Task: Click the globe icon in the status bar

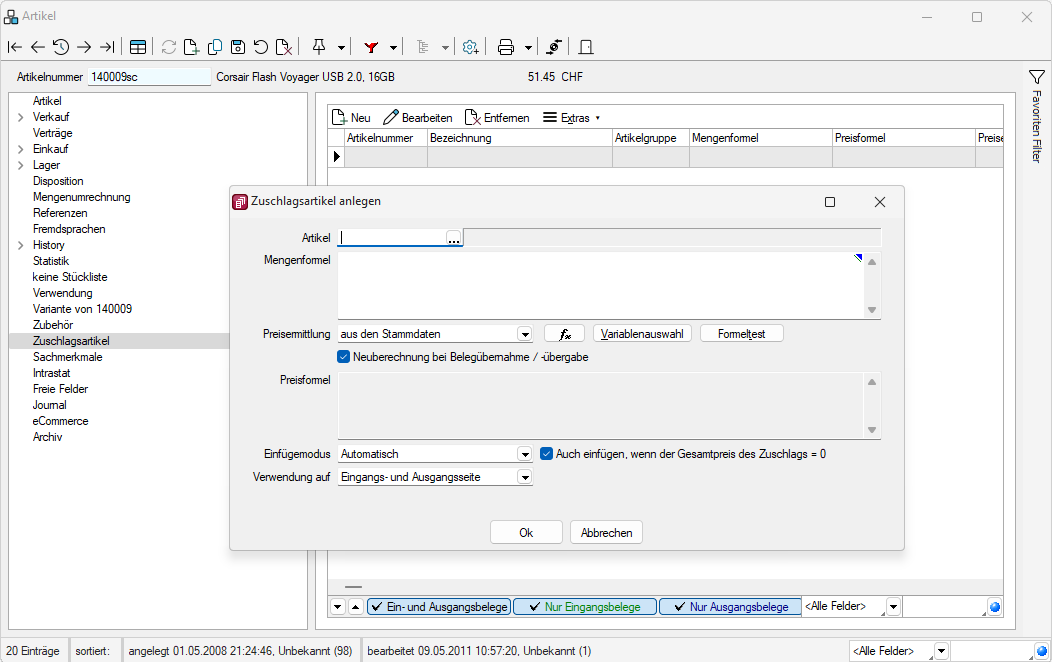Action: click(1041, 651)
